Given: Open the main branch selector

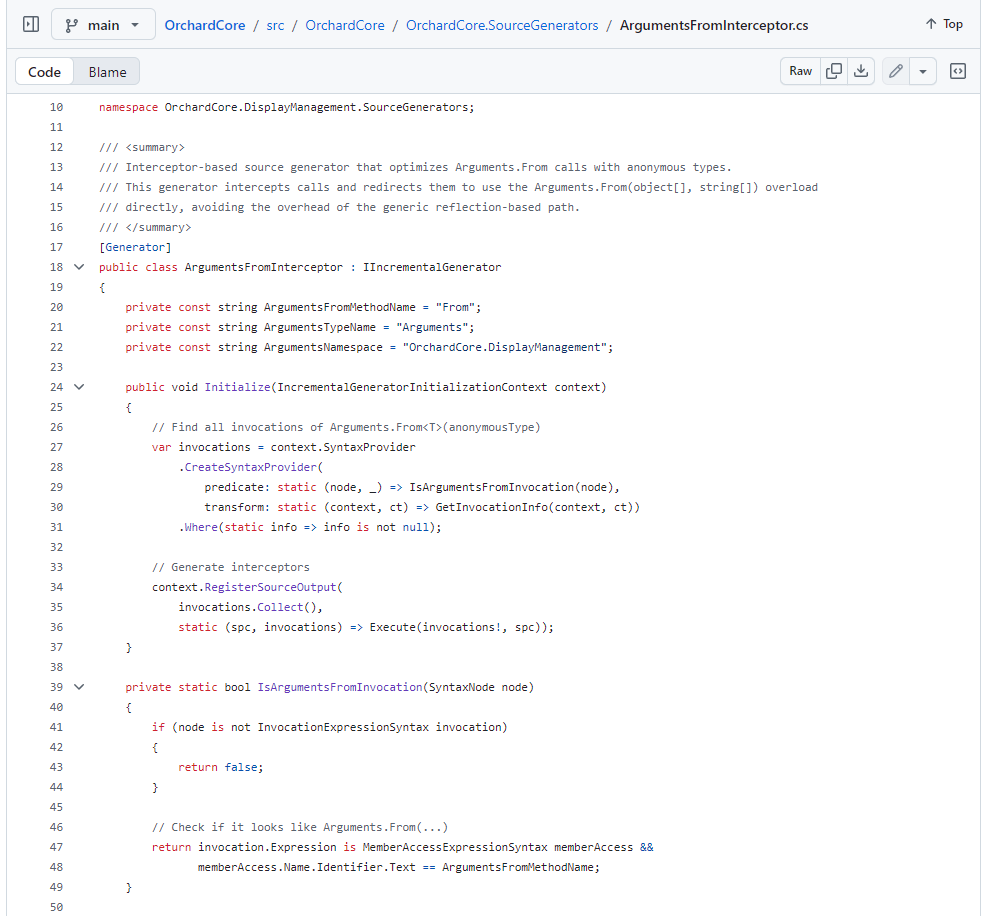Looking at the screenshot, I should pos(103,25).
